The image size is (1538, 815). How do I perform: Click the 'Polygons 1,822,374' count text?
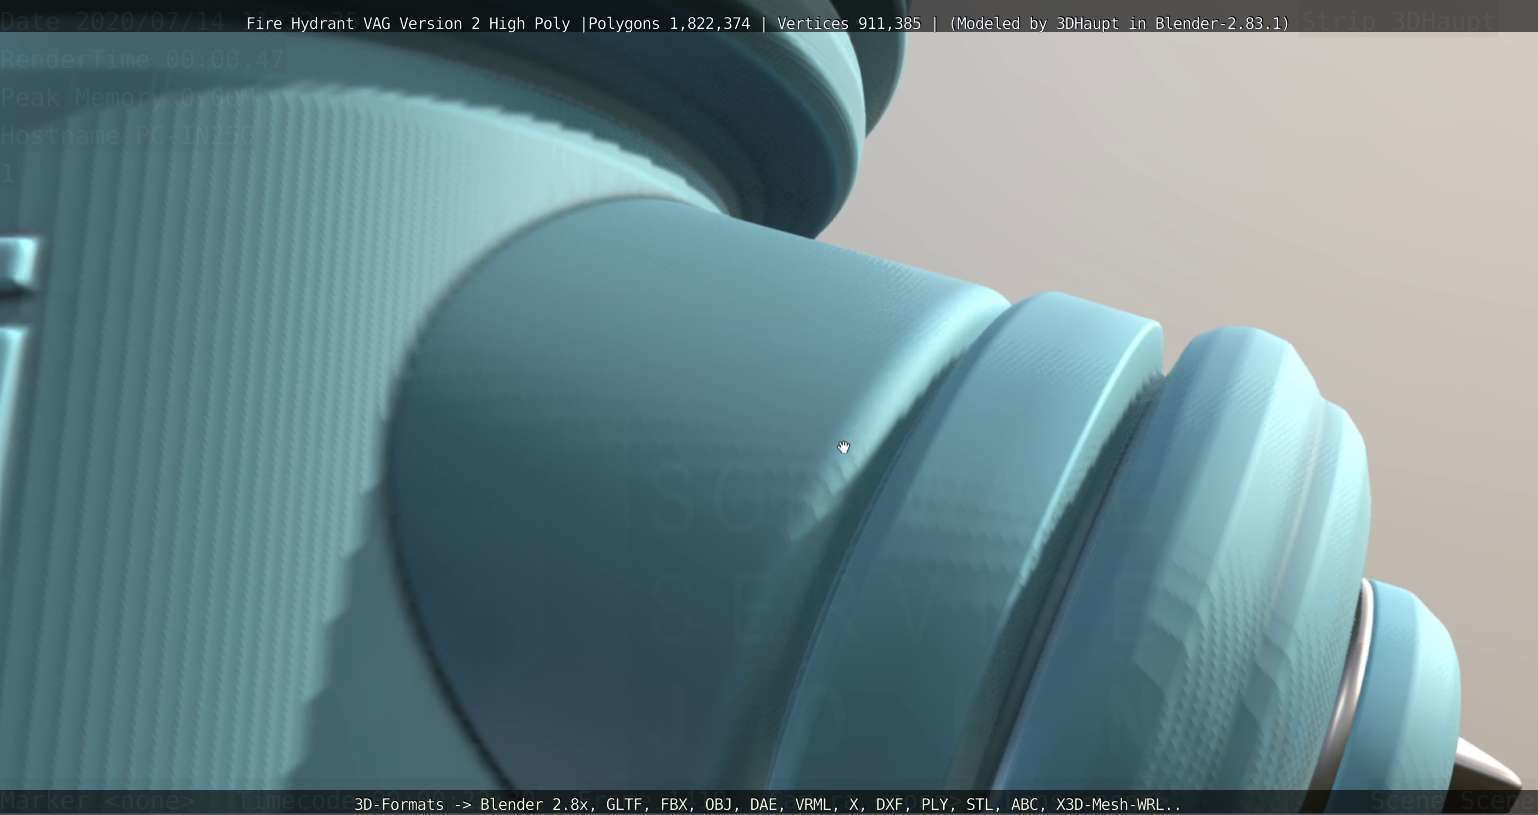pyautogui.click(x=669, y=24)
